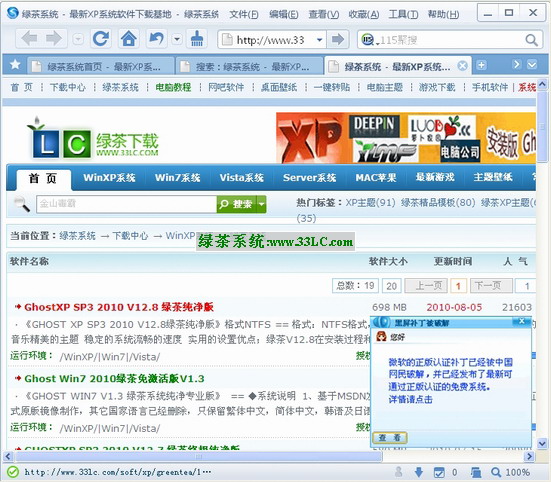Screen dimensions: 551x482
Task: Go back with the back arrow
Action: (x=29, y=39)
